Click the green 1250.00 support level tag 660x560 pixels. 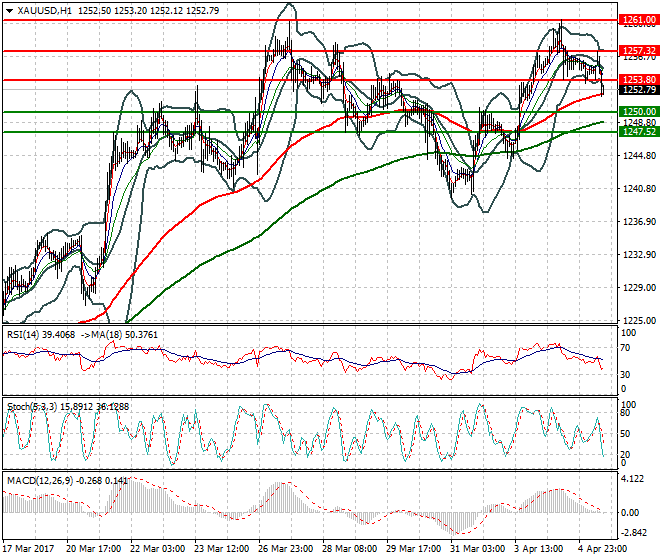(639, 112)
